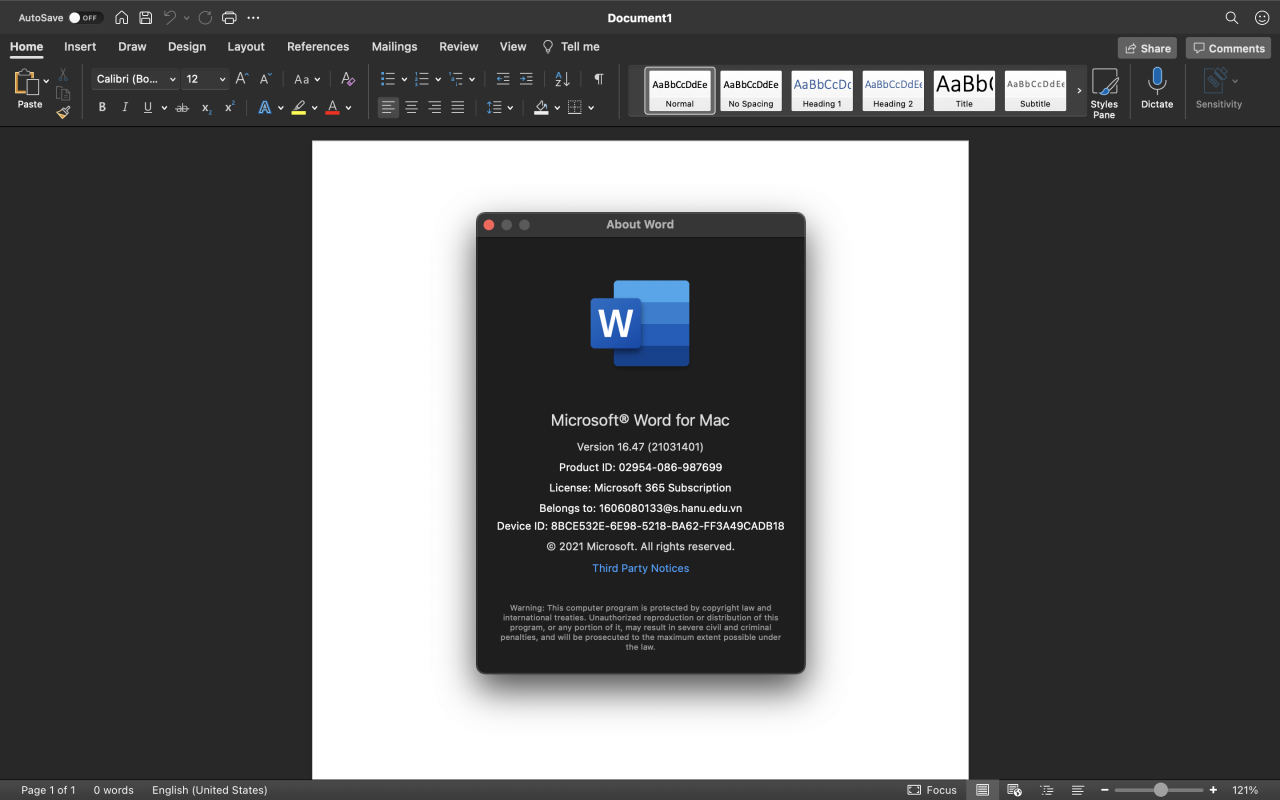The width and height of the screenshot is (1280, 800).
Task: Click the Format Painter brush icon
Action: pos(63,113)
